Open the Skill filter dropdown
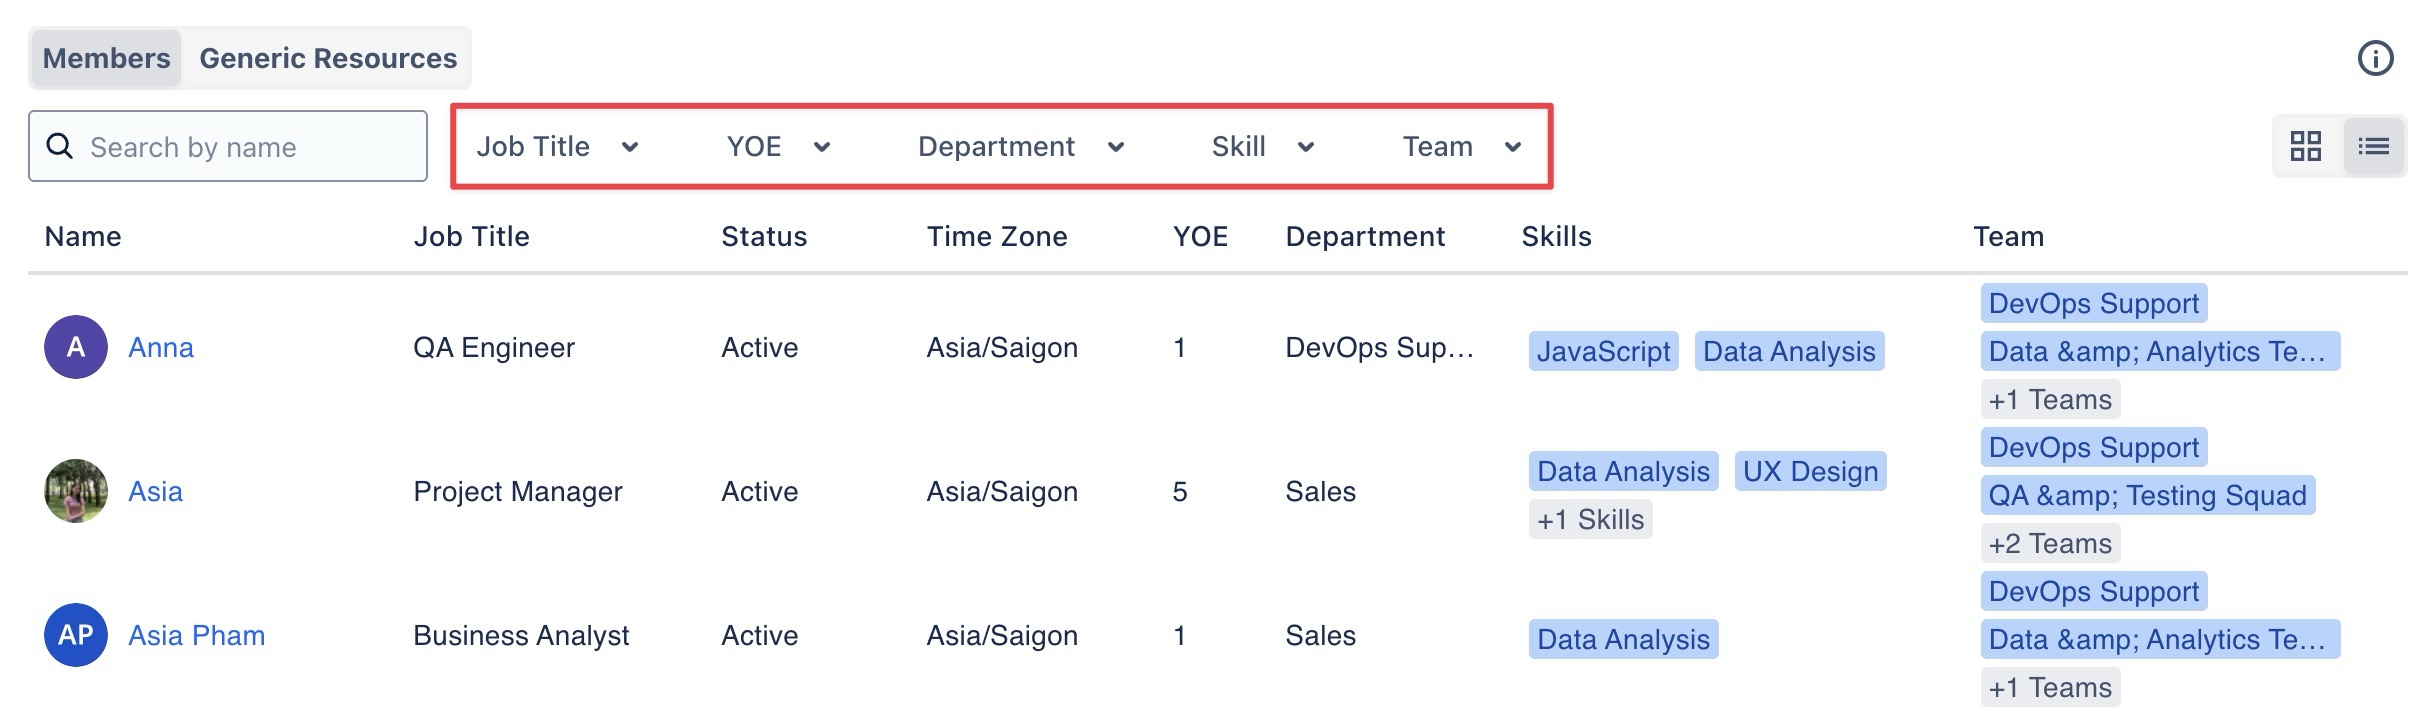 coord(1262,147)
